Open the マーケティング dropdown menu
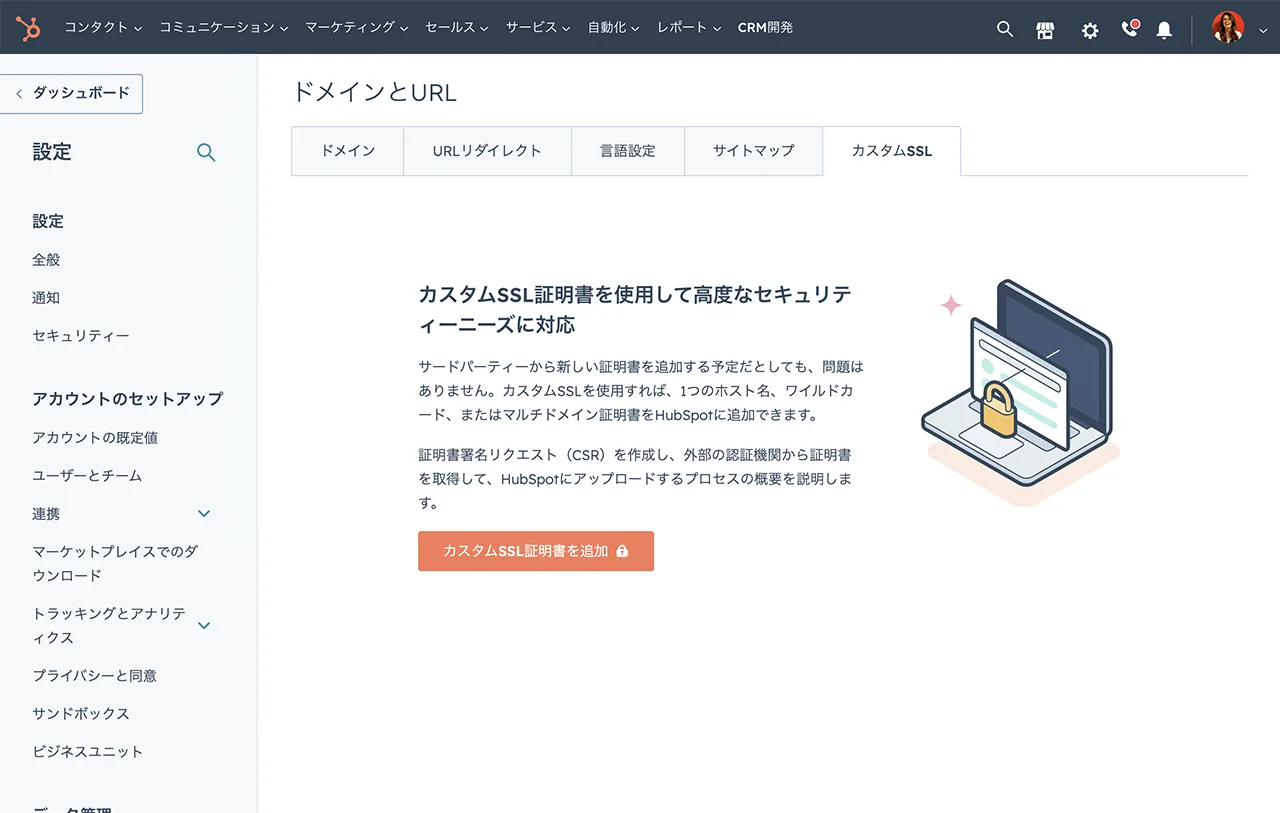The image size is (1280, 813). 356,28
